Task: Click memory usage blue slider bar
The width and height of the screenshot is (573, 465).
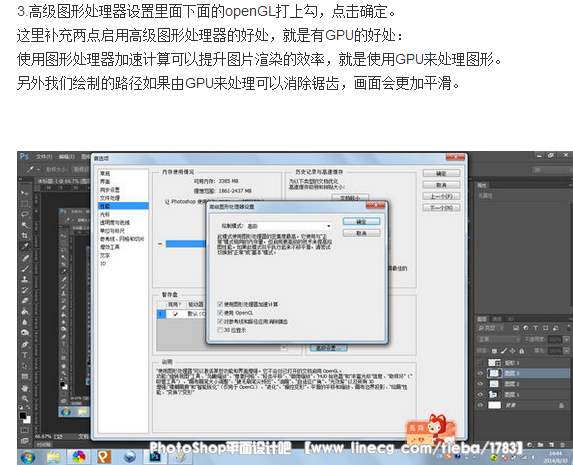Action: coord(186,244)
